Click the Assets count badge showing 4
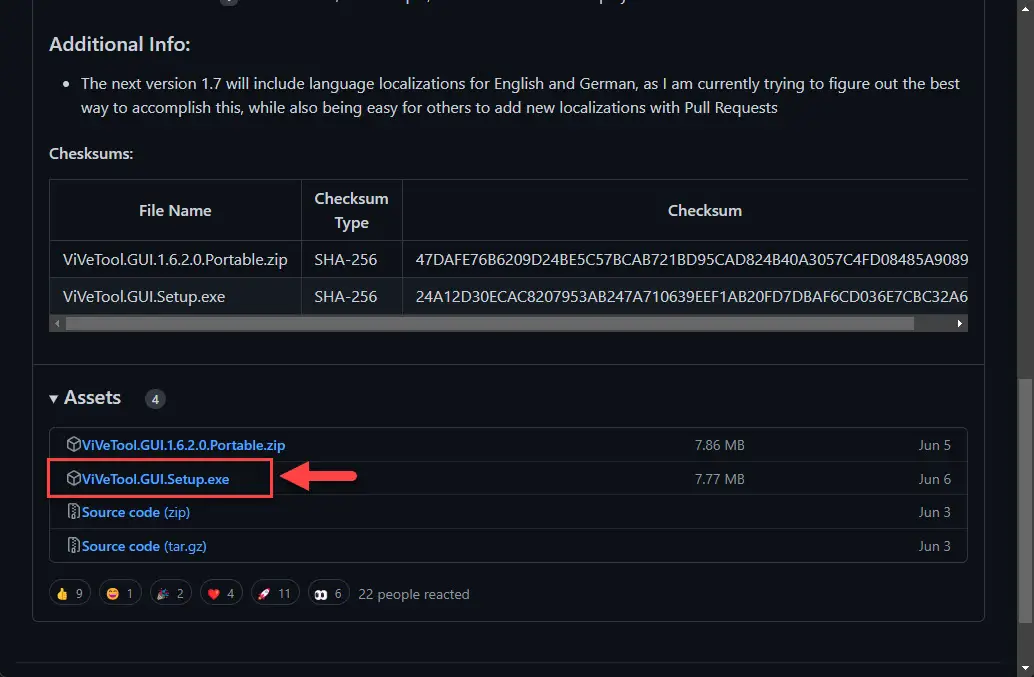The width and height of the screenshot is (1034, 677). pos(155,399)
